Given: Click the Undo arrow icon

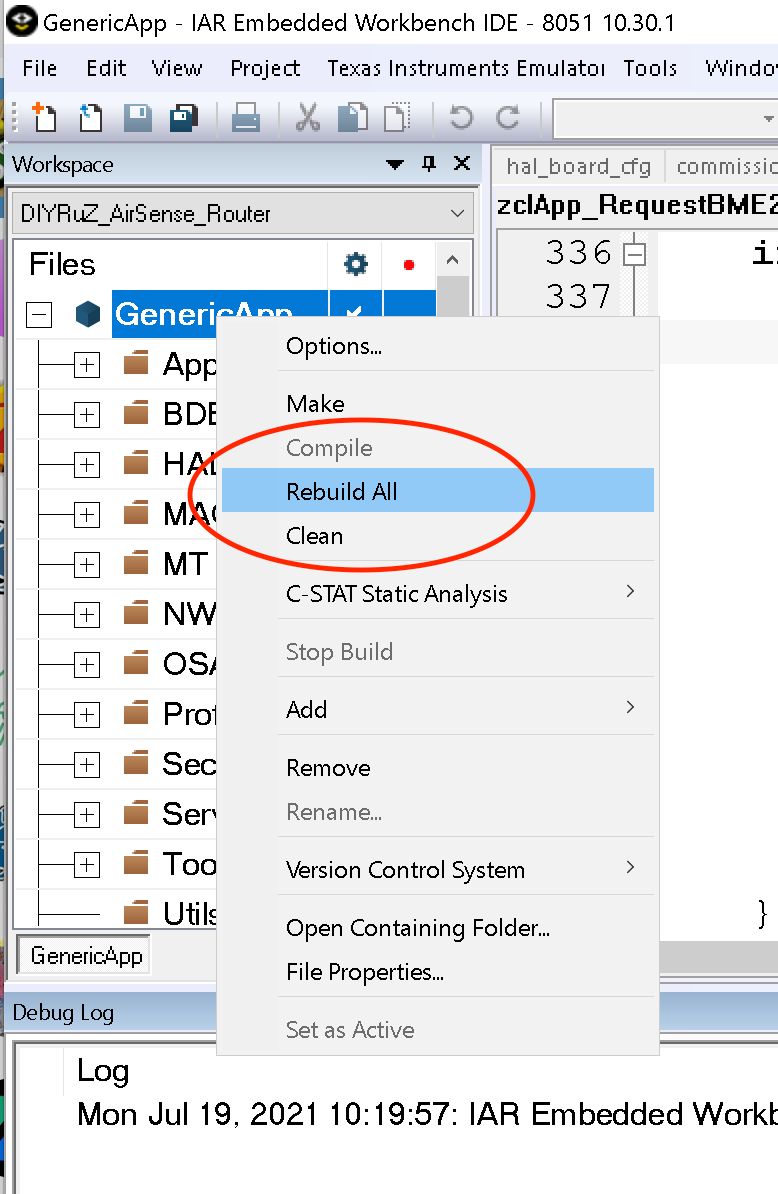Looking at the screenshot, I should [461, 118].
